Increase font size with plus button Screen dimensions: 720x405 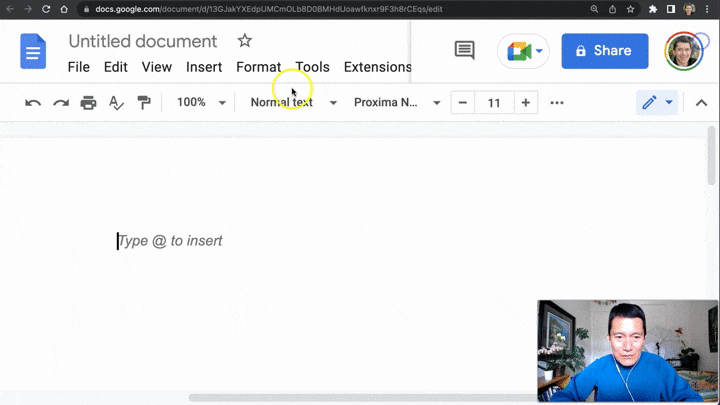[x=526, y=103]
